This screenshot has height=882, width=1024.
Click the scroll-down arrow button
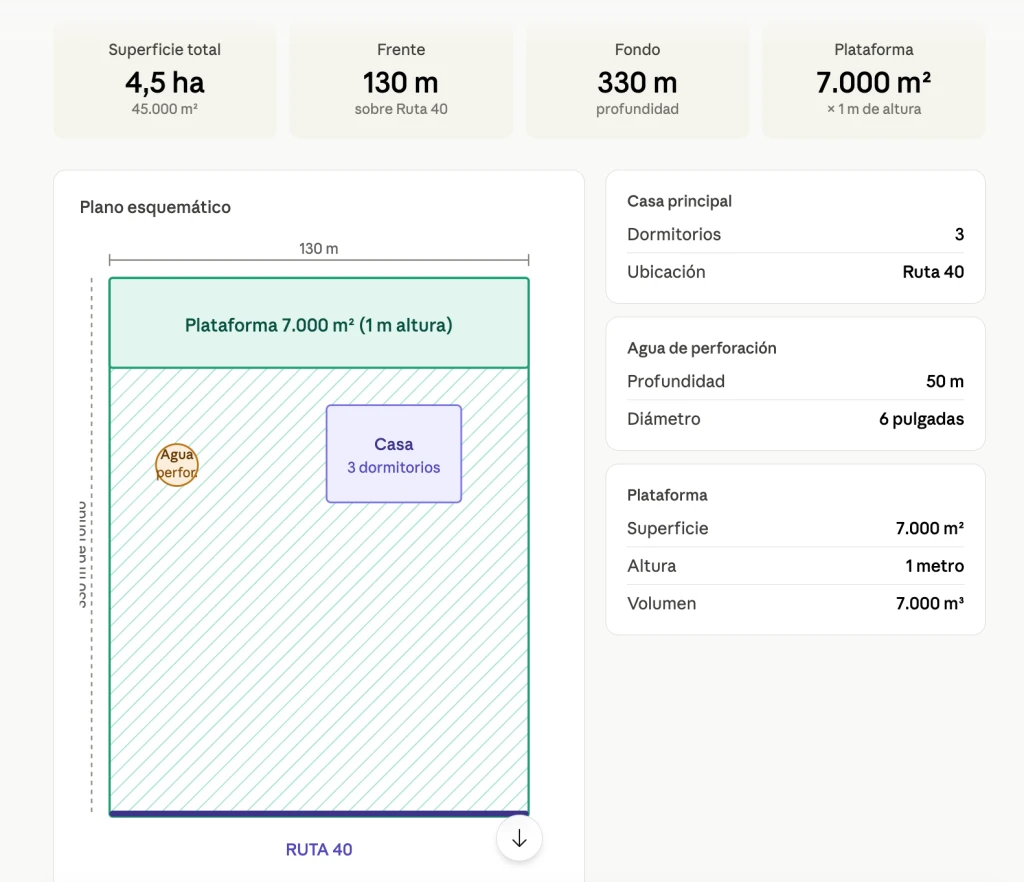pyautogui.click(x=519, y=839)
